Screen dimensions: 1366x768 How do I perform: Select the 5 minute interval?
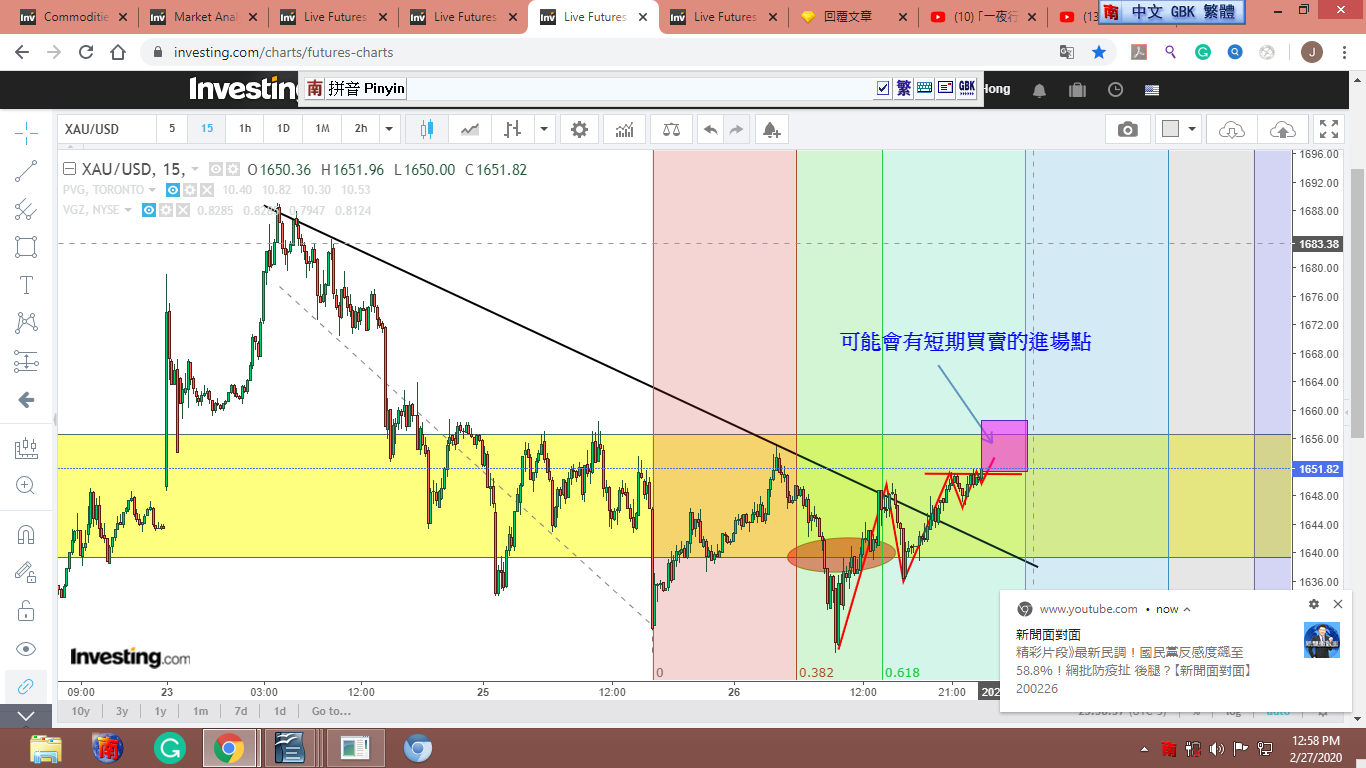(x=172, y=129)
